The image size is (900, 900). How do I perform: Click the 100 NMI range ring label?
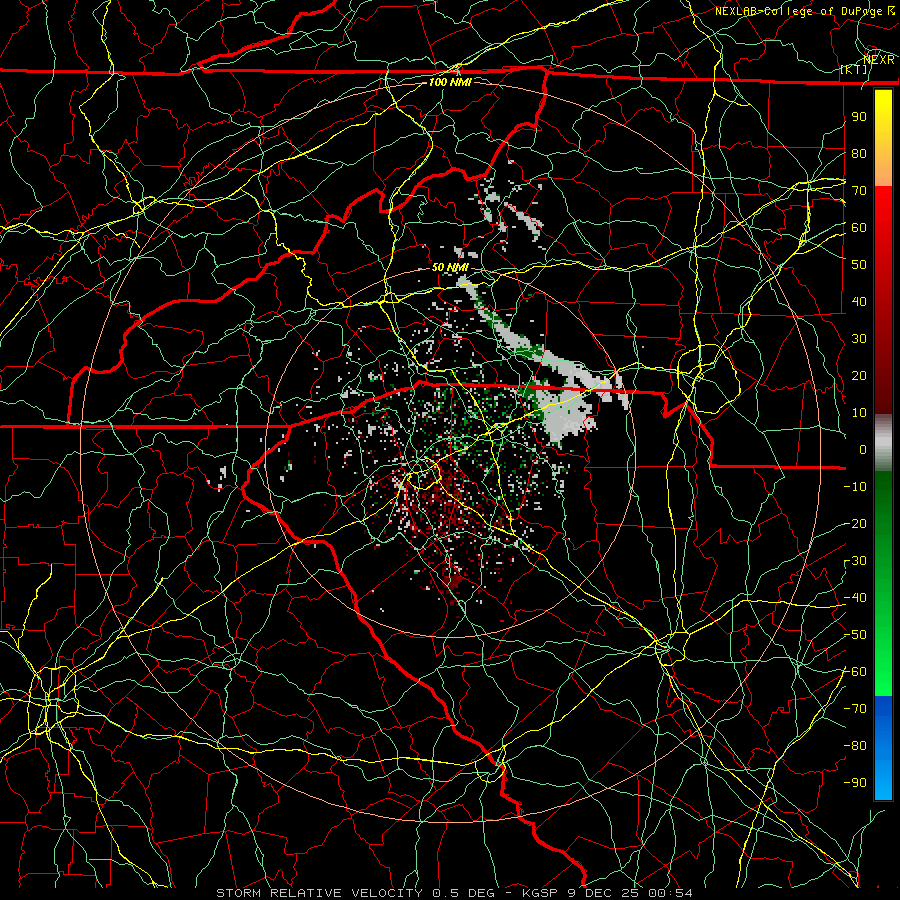[x=450, y=82]
